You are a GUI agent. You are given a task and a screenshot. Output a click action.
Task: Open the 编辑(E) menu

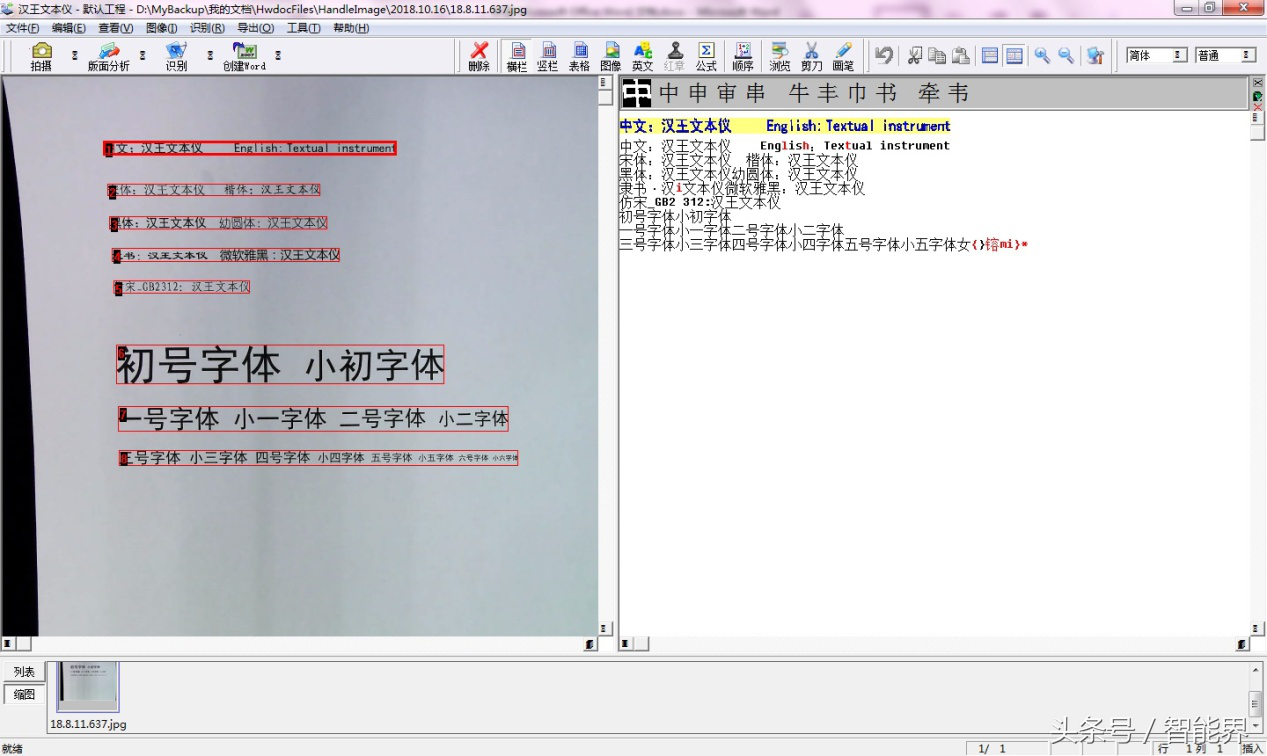point(69,28)
